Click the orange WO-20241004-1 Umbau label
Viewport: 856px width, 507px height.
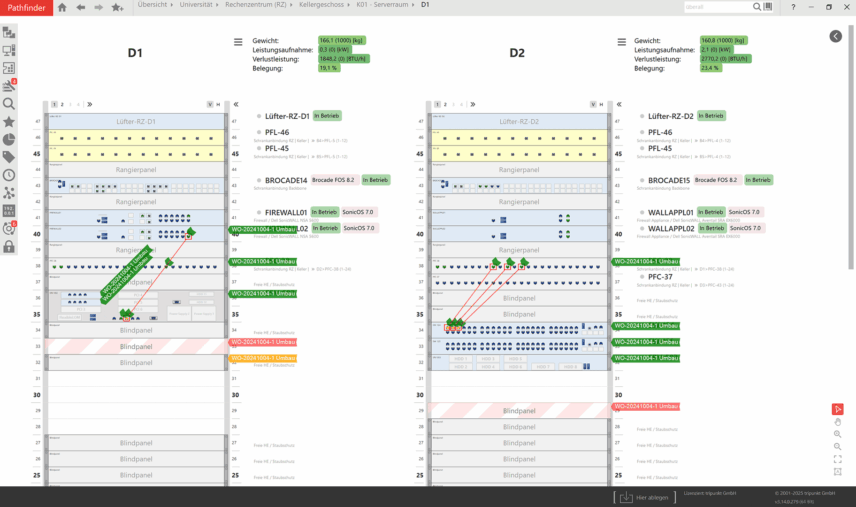264,357
